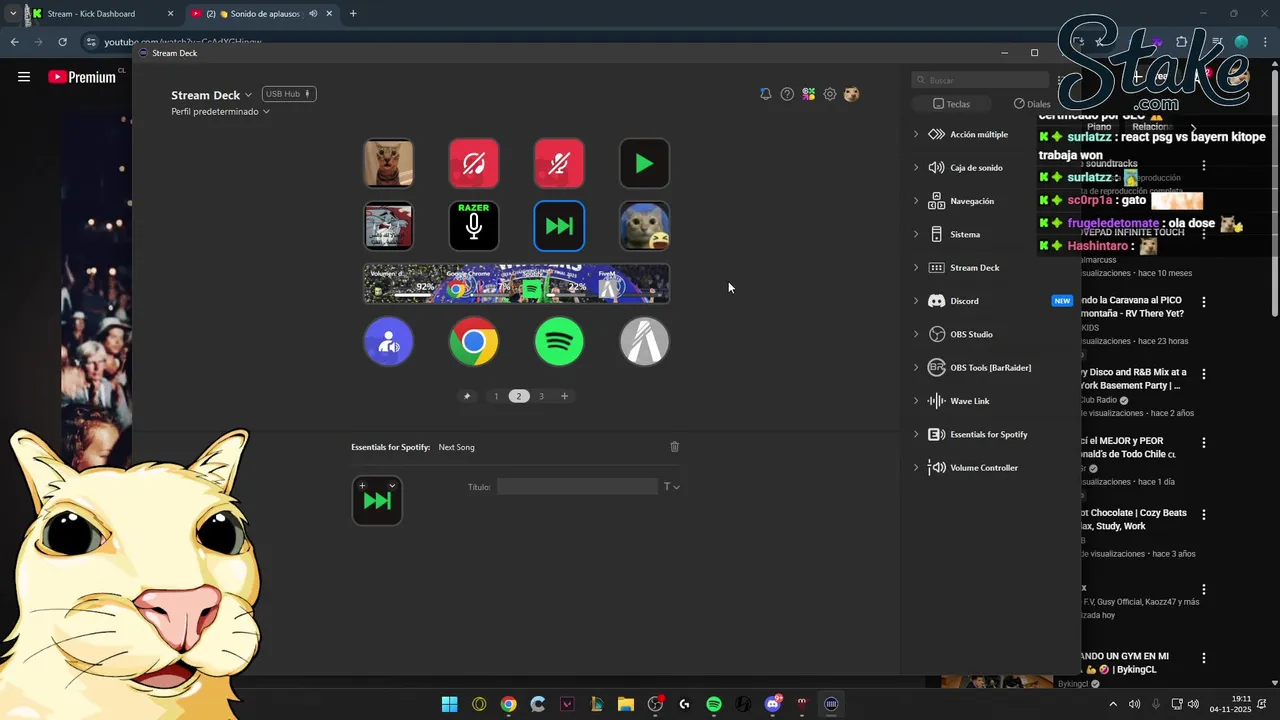
Task: Select the purple Discord voice key
Action: [x=388, y=342]
